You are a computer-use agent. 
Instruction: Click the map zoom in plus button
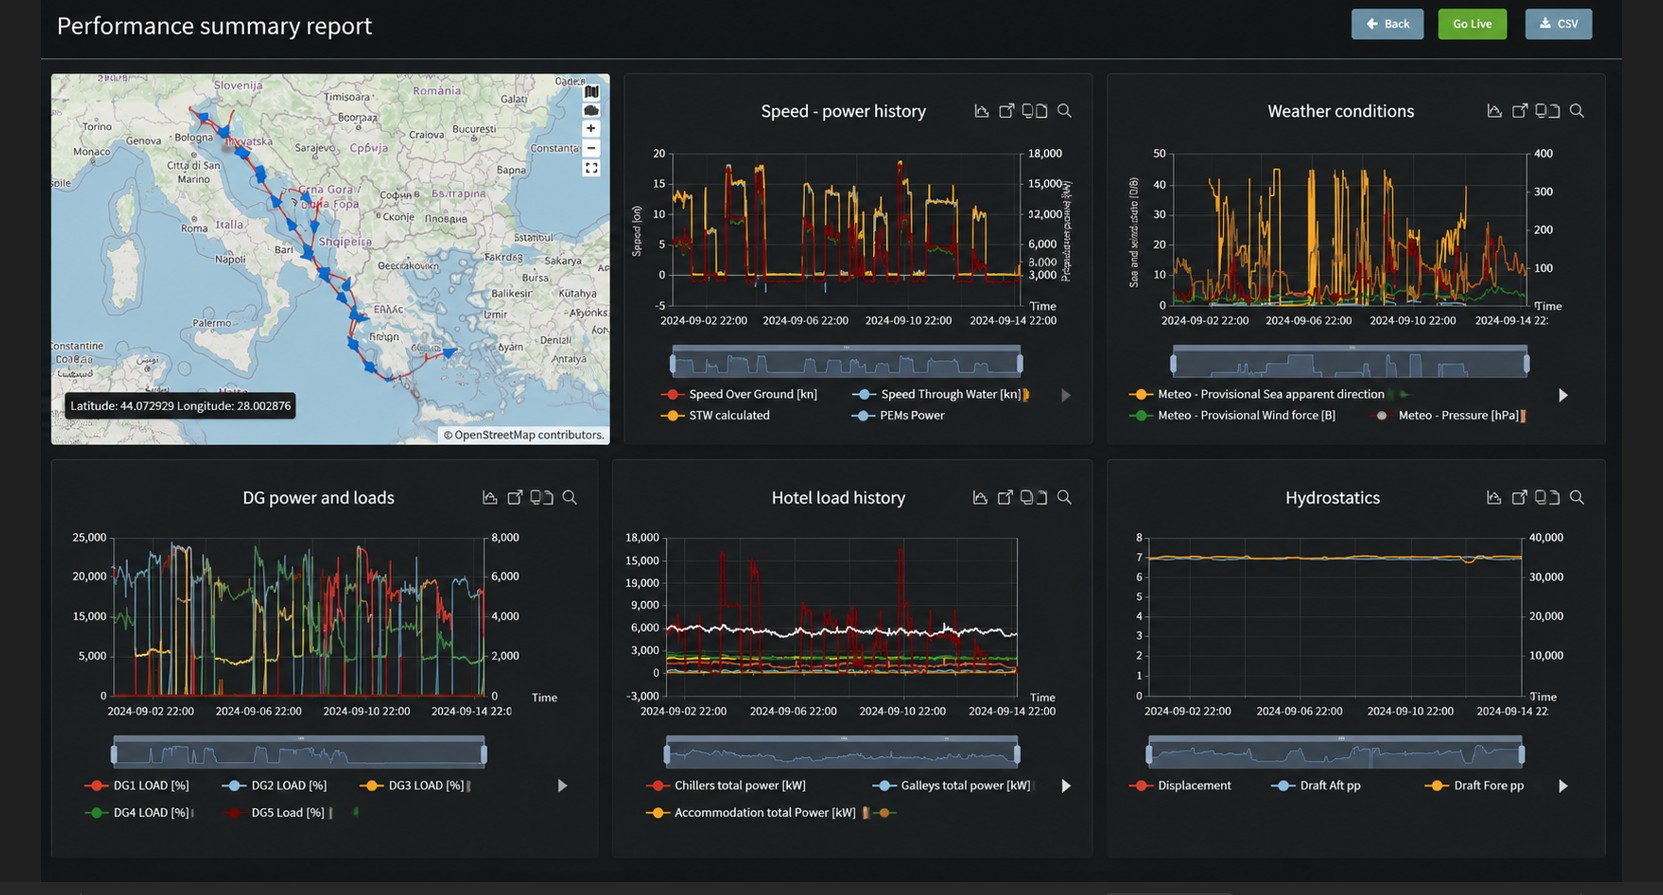(591, 128)
